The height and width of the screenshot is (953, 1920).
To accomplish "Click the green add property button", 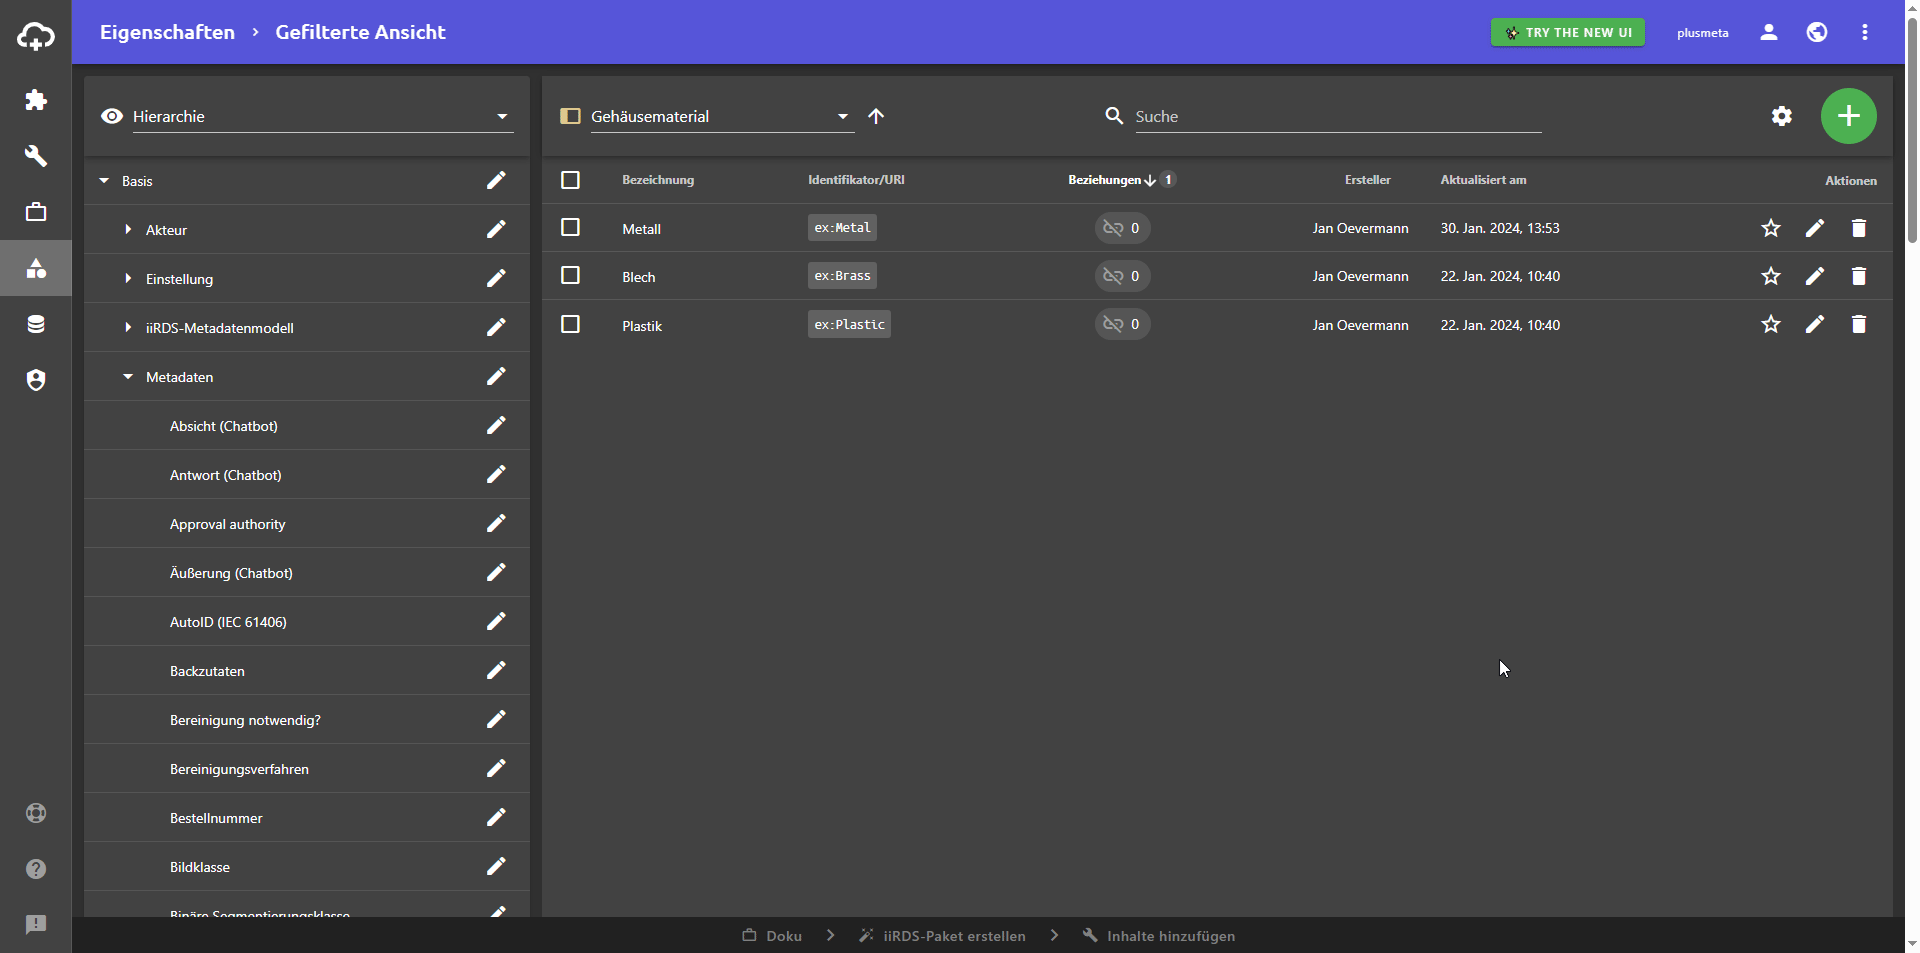I will pos(1848,116).
